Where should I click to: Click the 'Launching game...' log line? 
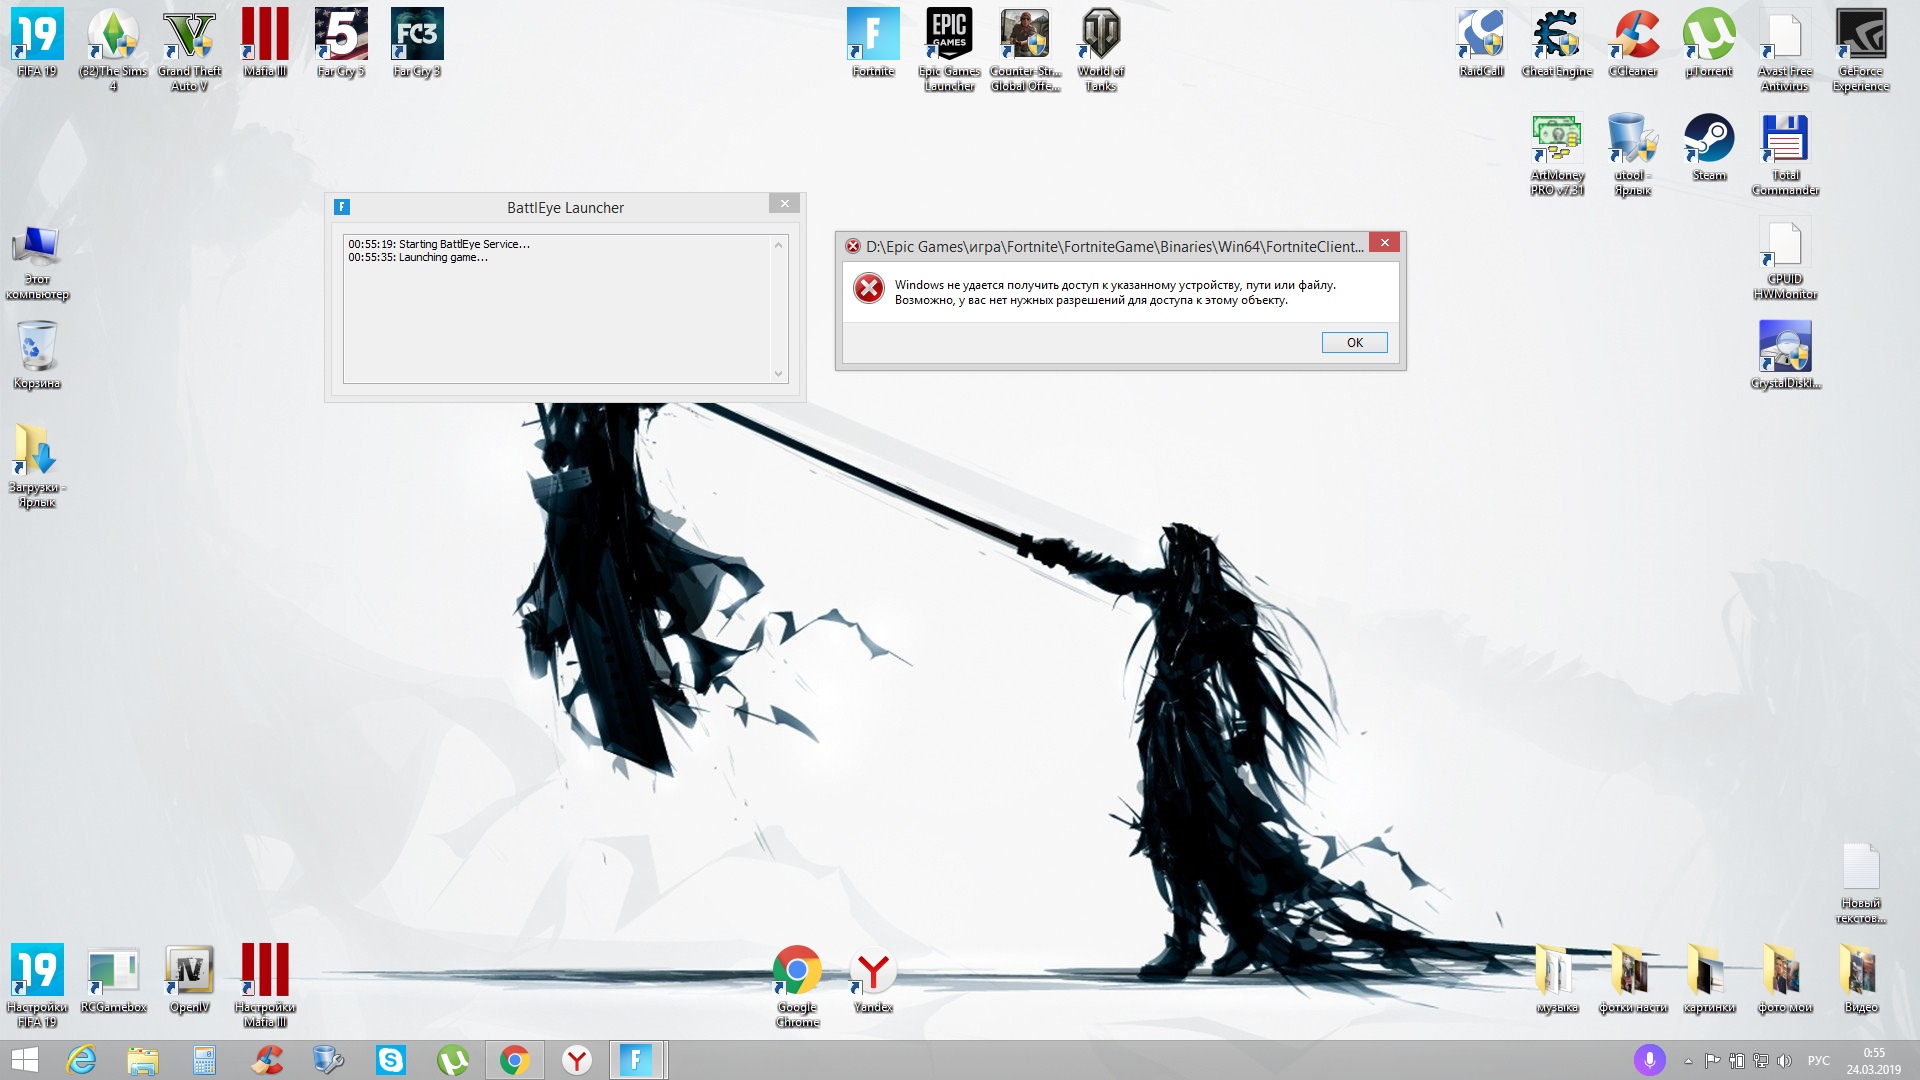click(x=418, y=257)
